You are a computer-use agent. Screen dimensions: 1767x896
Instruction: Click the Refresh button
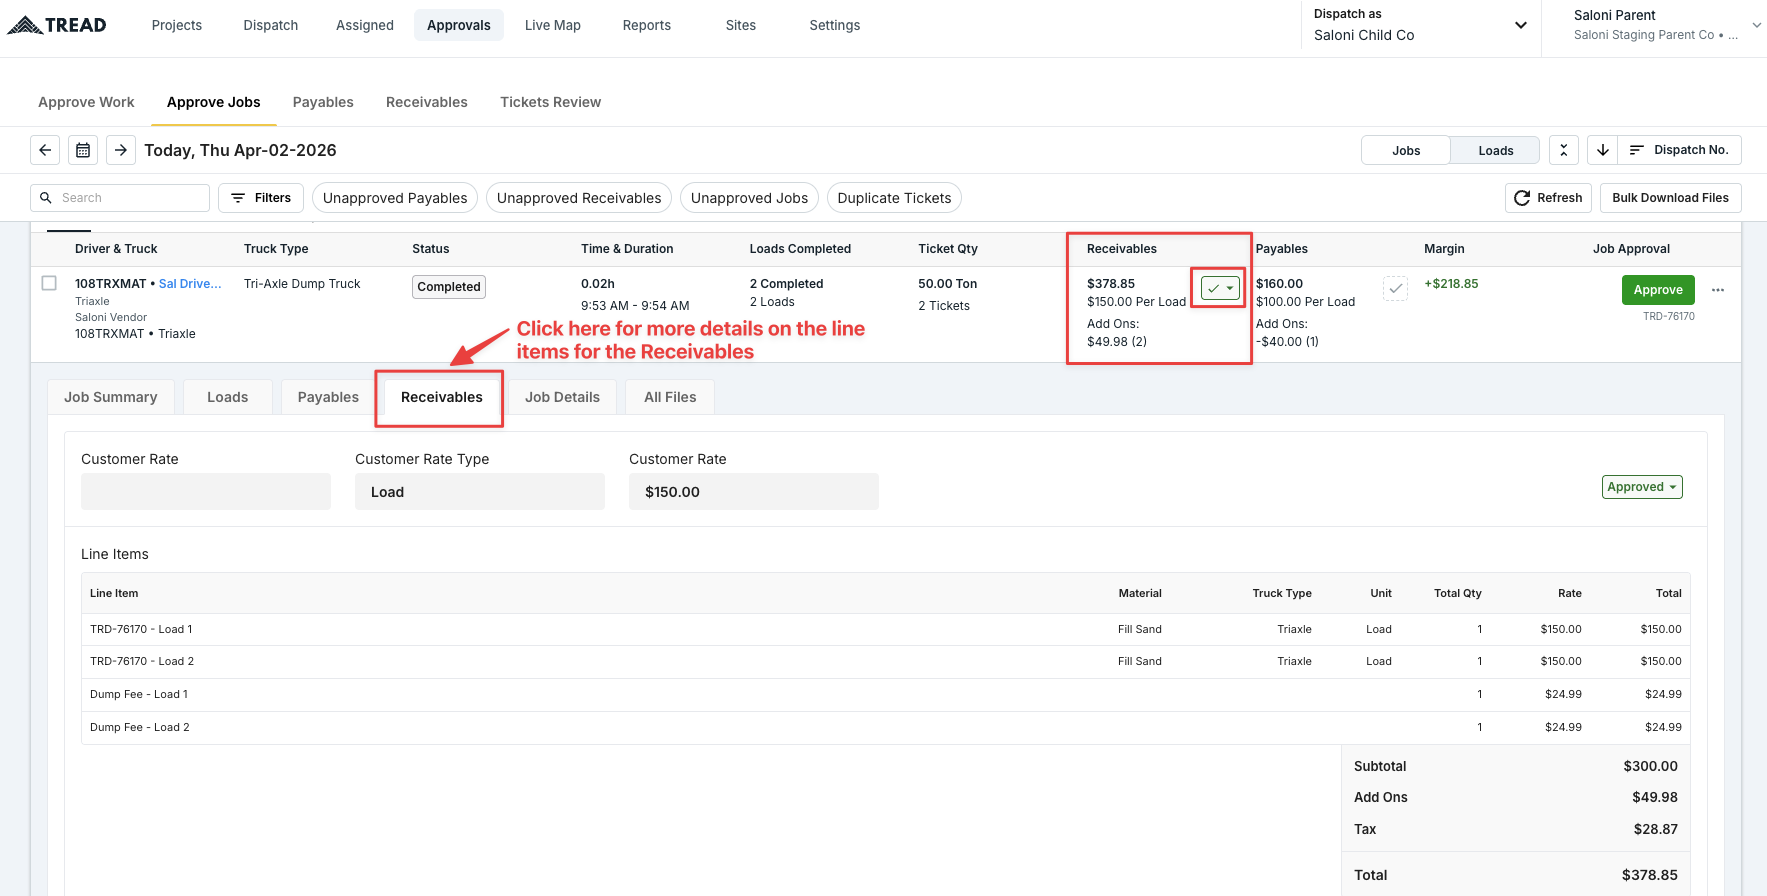point(1548,198)
